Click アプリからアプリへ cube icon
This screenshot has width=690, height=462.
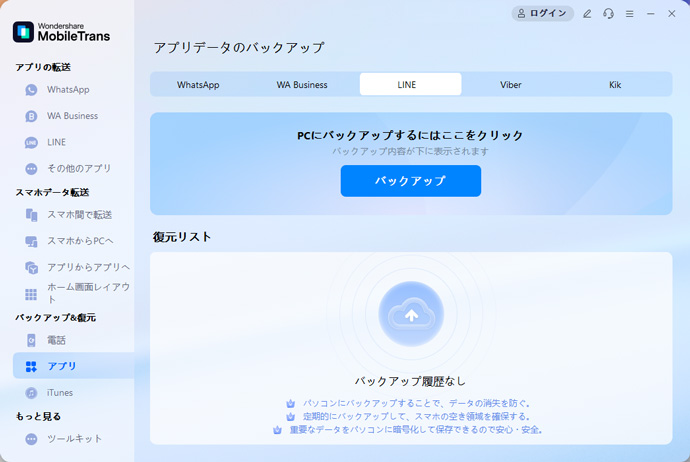click(31, 267)
